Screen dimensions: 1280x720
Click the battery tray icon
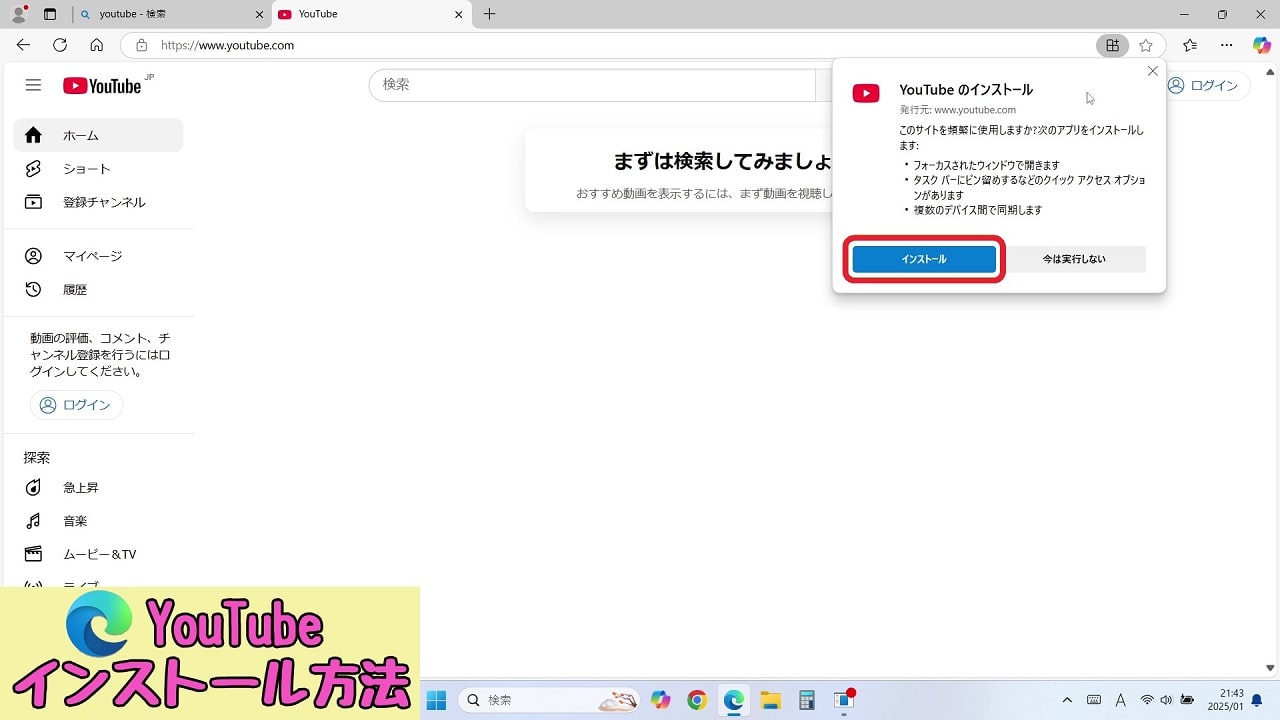click(x=1187, y=700)
